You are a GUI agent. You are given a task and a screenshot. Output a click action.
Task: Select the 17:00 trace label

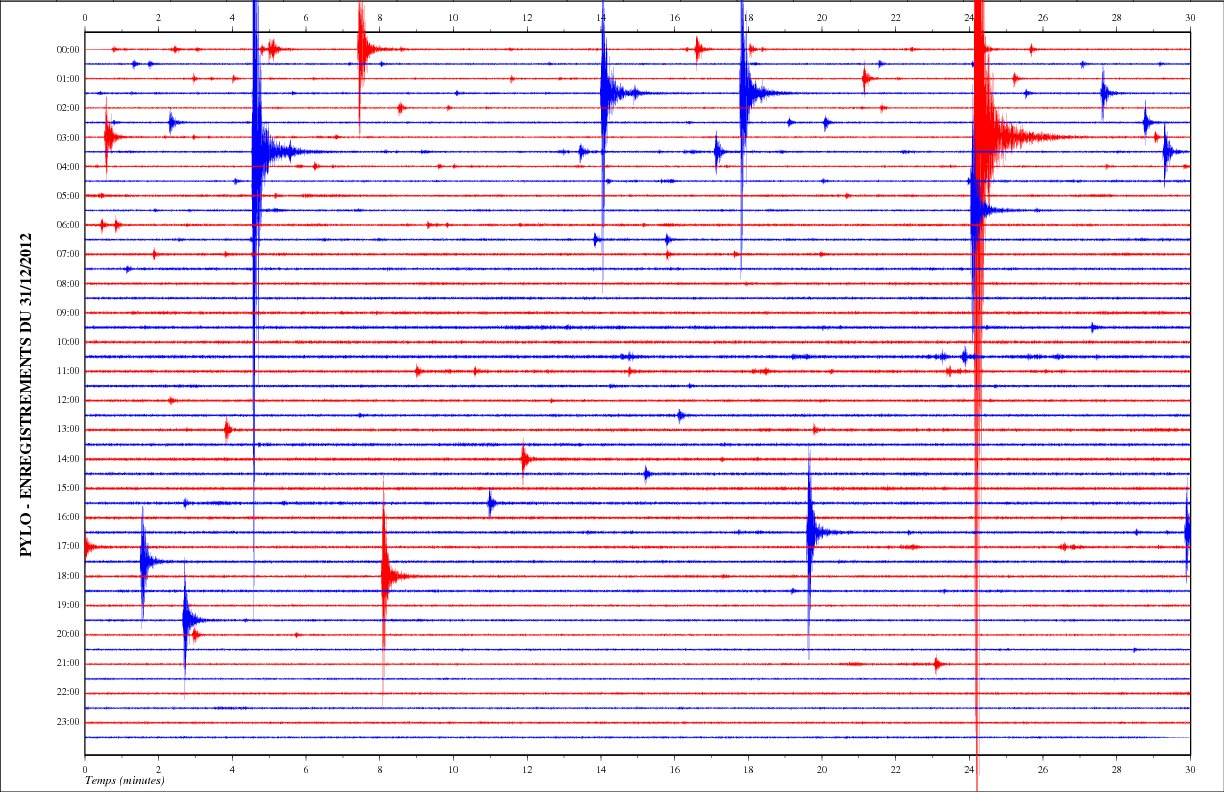[68, 547]
